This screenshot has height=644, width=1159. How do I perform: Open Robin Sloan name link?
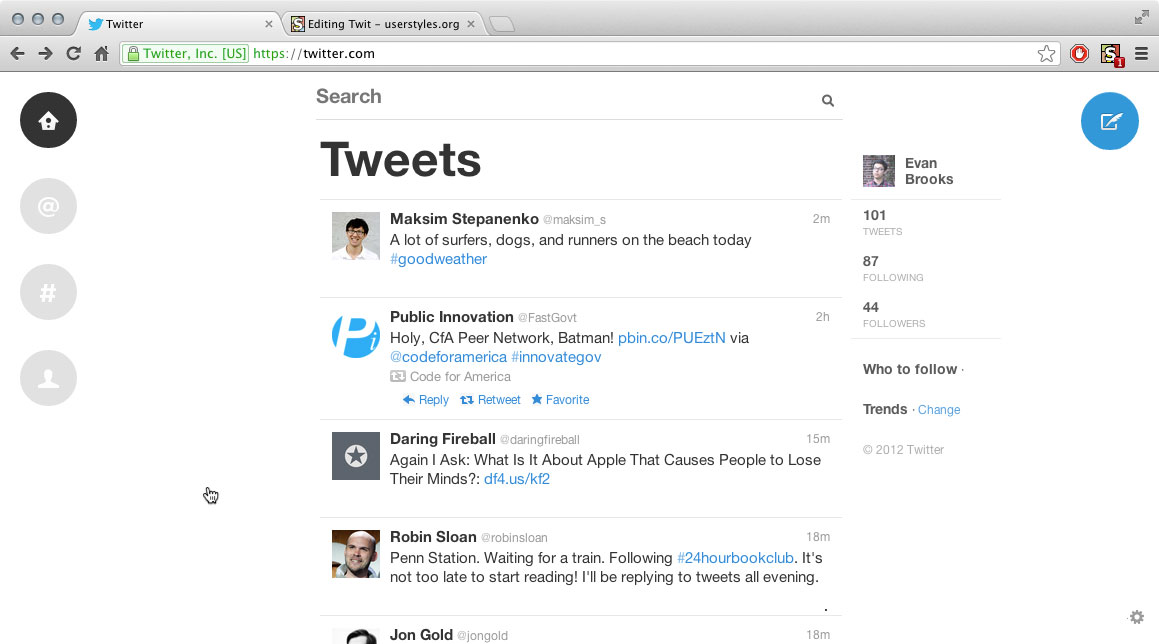tap(433, 537)
